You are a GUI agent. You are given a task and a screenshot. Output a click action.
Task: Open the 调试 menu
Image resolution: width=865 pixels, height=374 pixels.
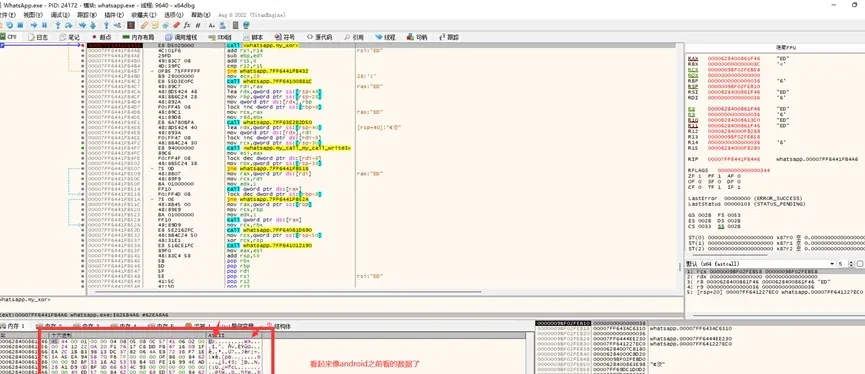[60, 15]
